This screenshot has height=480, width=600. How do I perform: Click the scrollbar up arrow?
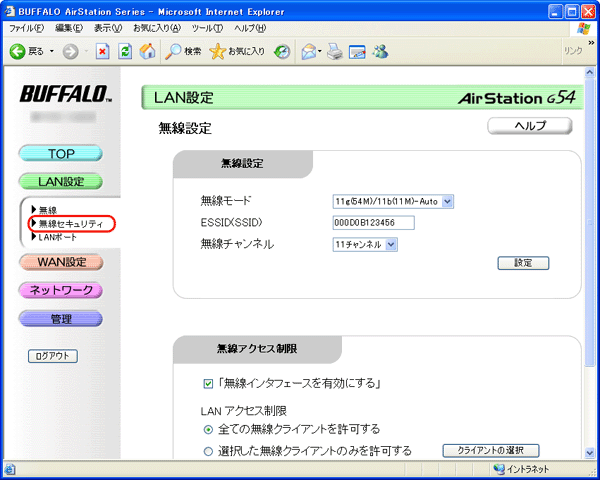[x=590, y=72]
